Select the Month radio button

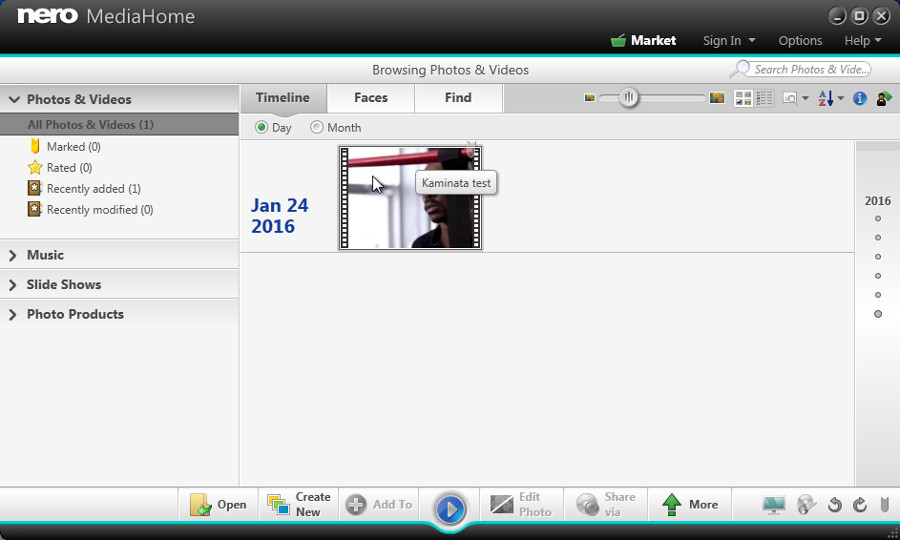coord(316,127)
